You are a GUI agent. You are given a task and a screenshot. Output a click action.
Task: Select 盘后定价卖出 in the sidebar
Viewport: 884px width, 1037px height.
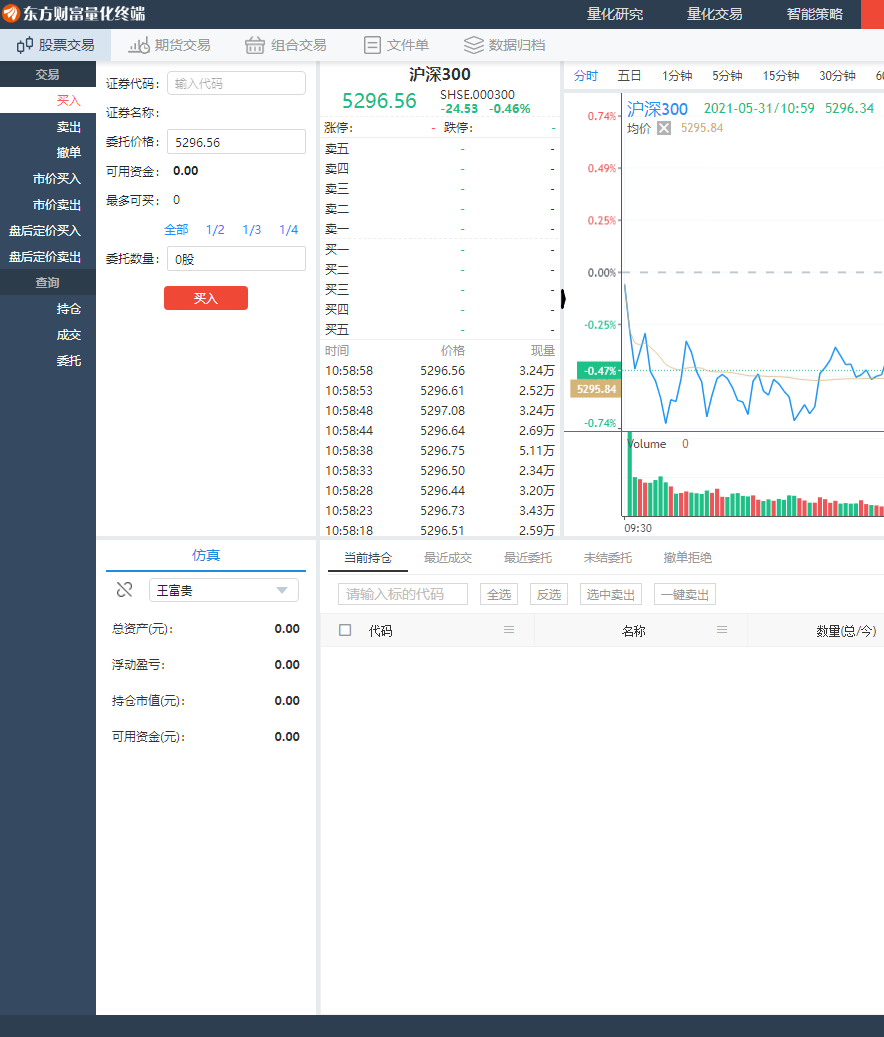point(48,257)
